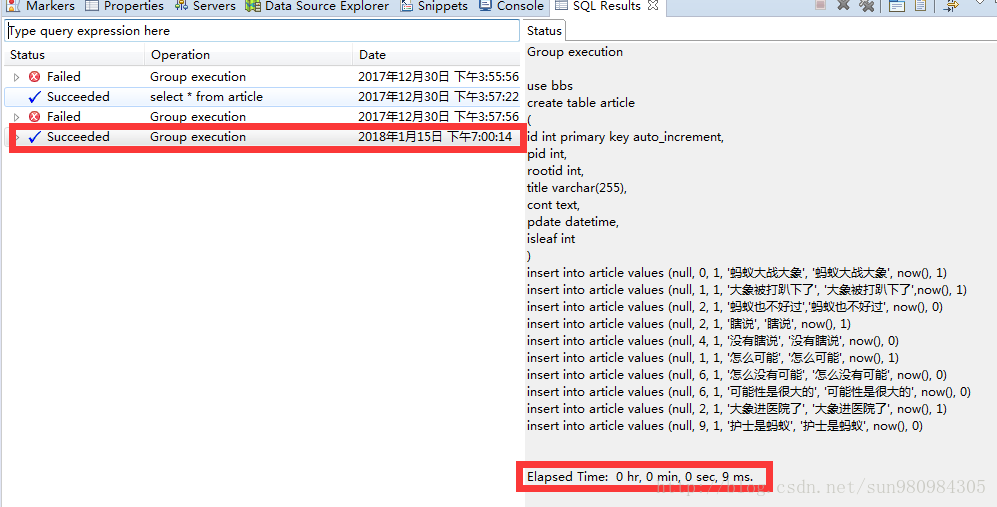Click the 'use bbs' statement line
Screen dimensions: 997x507
pos(550,86)
